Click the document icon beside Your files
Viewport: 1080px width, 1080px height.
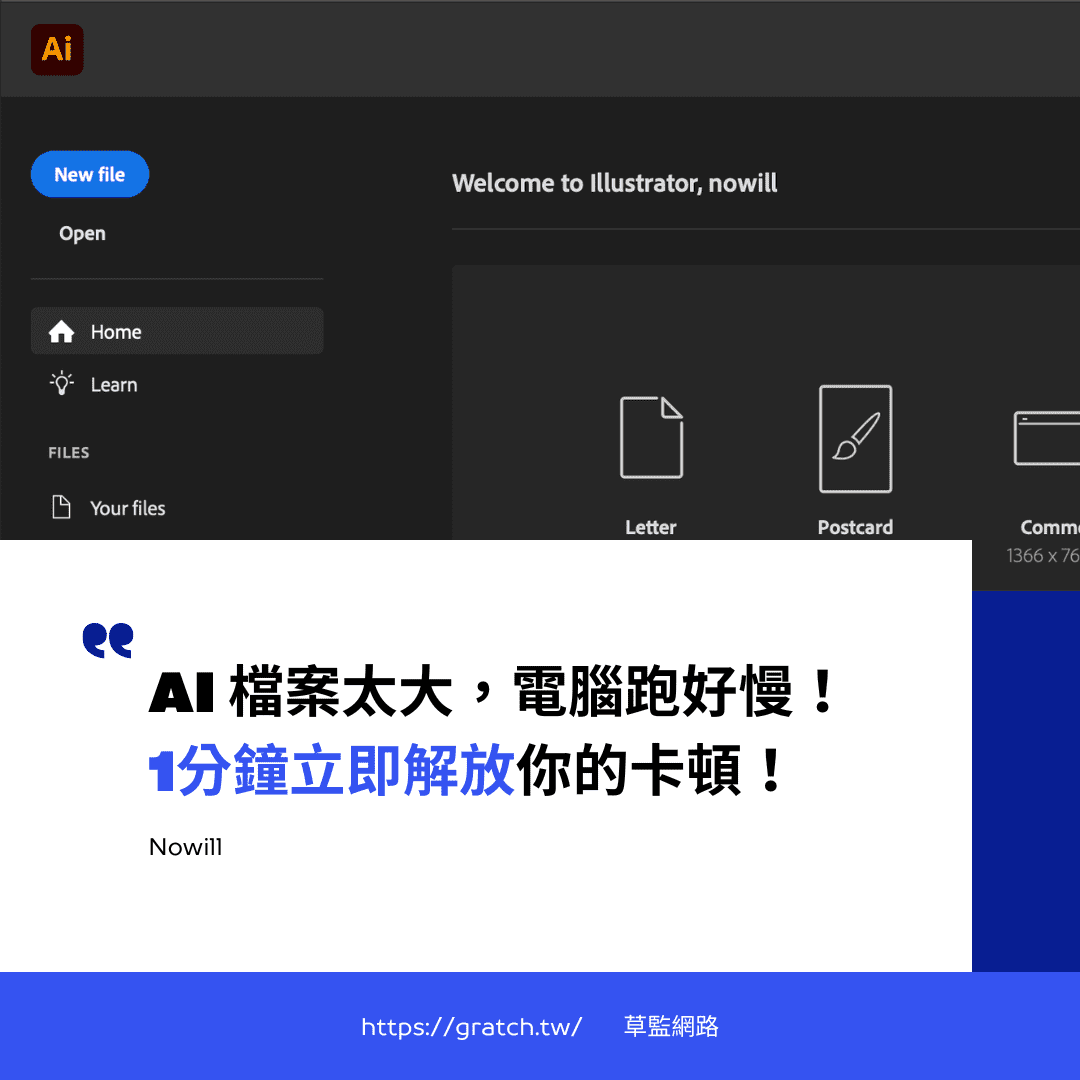62,507
